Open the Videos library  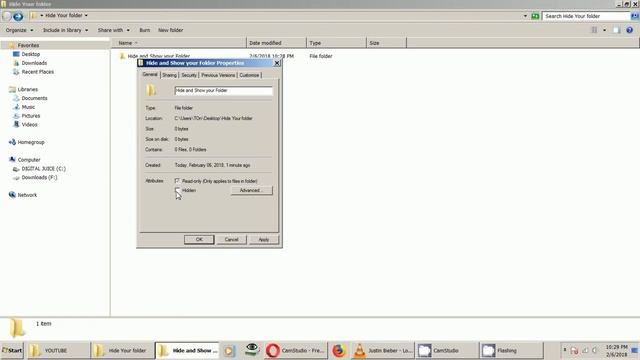pos(29,124)
